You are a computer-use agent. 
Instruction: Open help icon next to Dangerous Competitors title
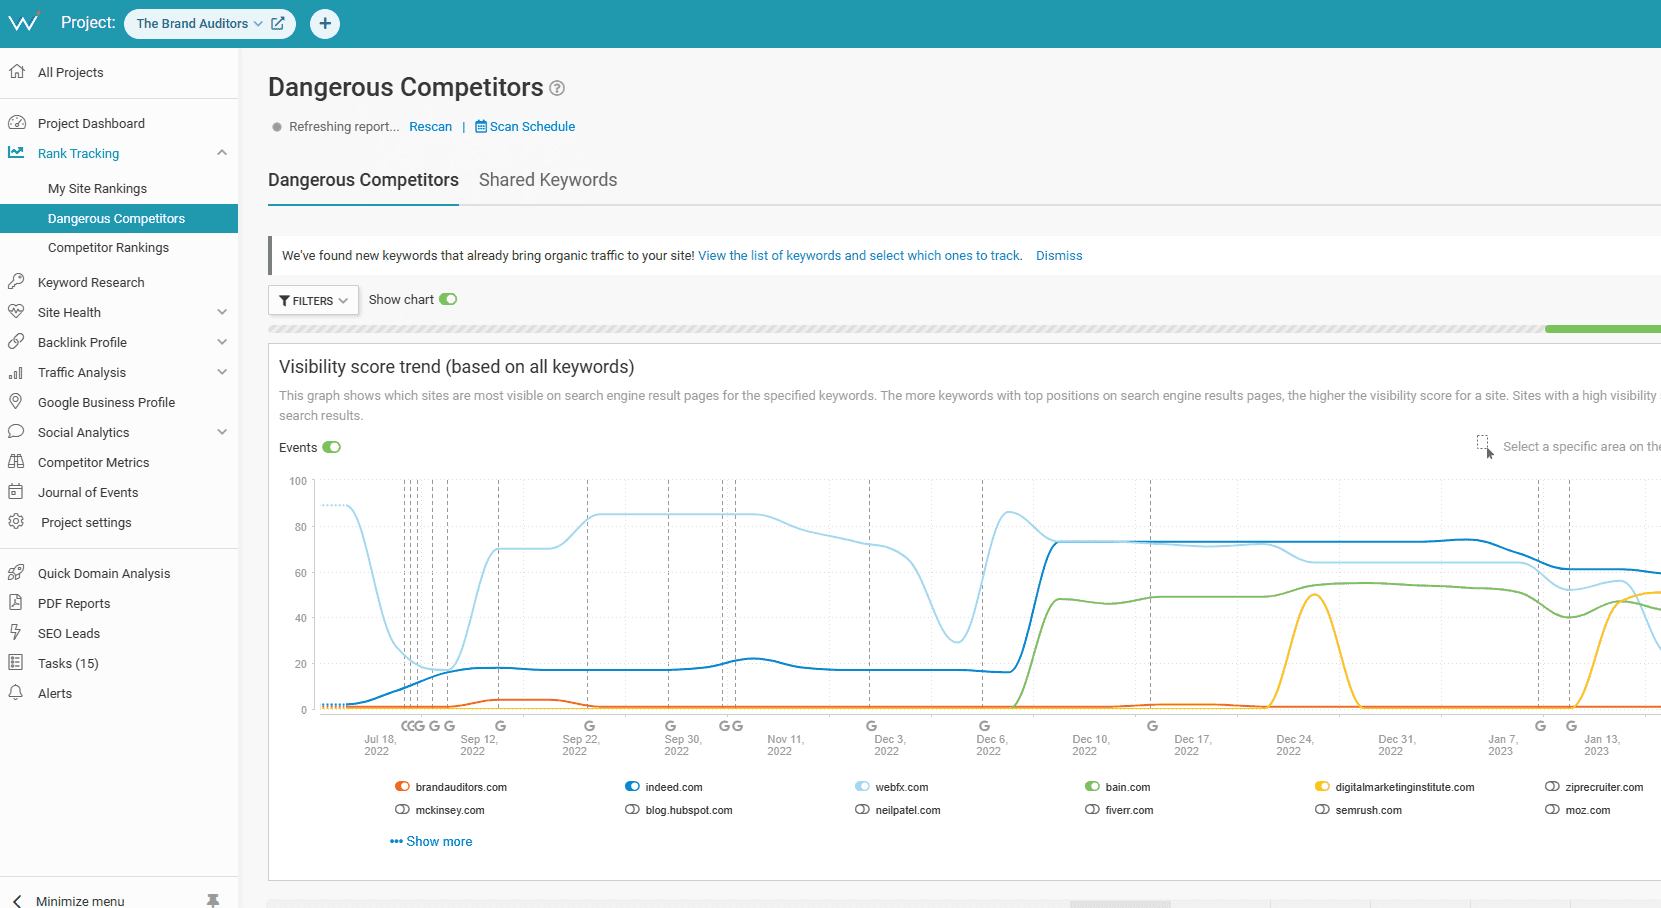click(x=557, y=88)
